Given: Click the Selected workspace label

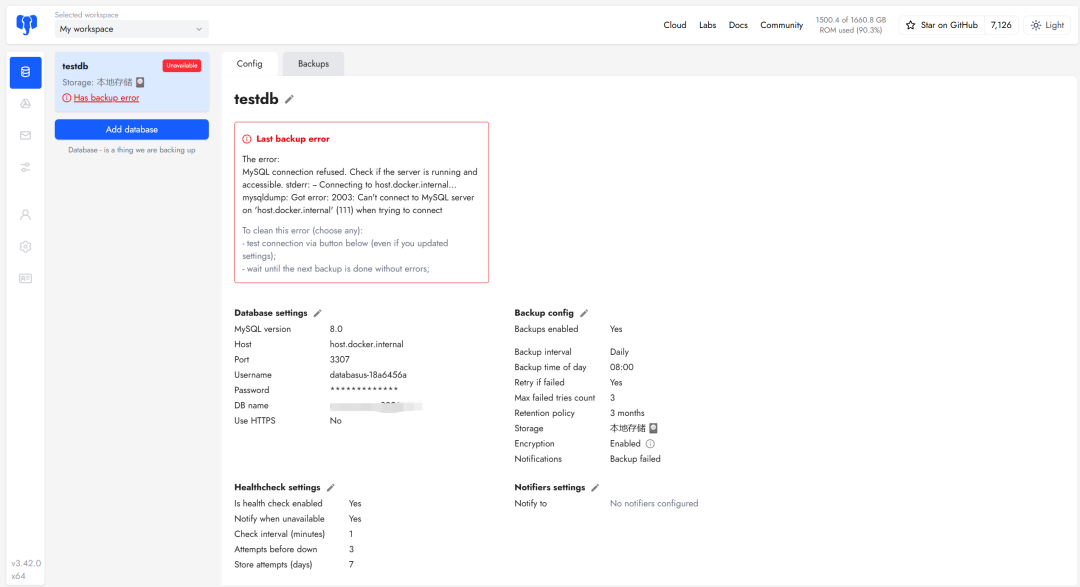Looking at the screenshot, I should [x=87, y=14].
